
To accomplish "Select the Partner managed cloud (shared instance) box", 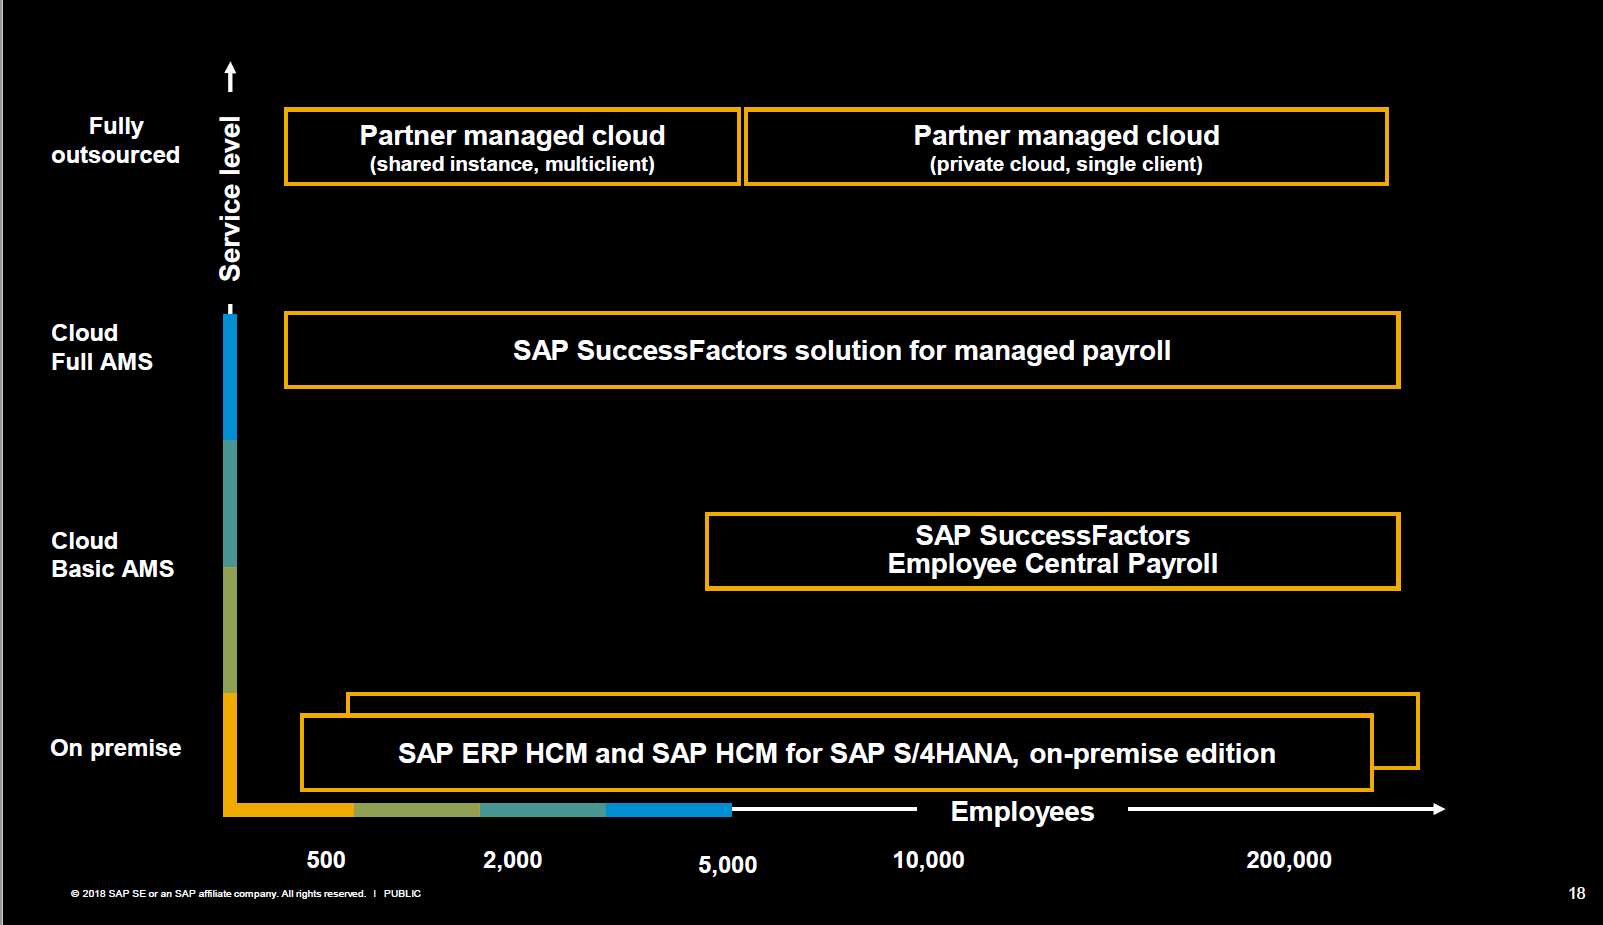I will point(511,146).
